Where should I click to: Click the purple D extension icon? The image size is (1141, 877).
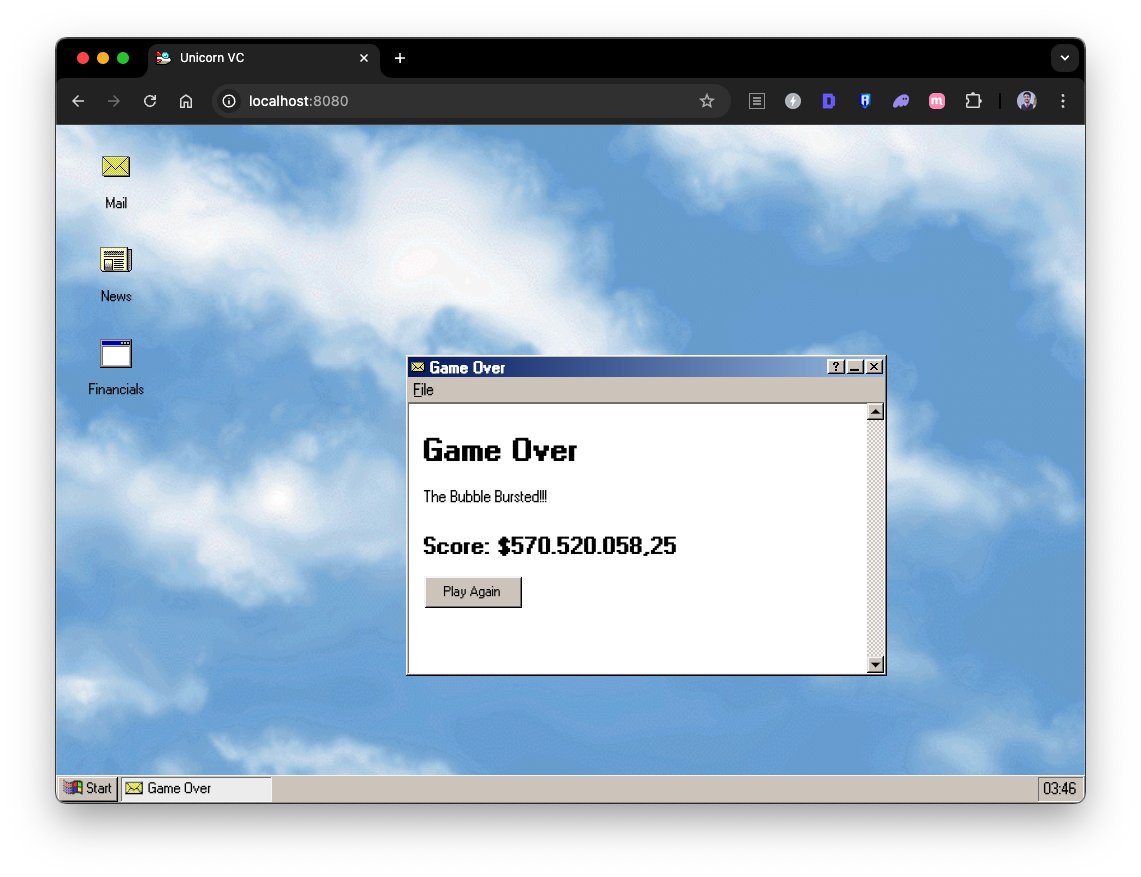[x=828, y=101]
